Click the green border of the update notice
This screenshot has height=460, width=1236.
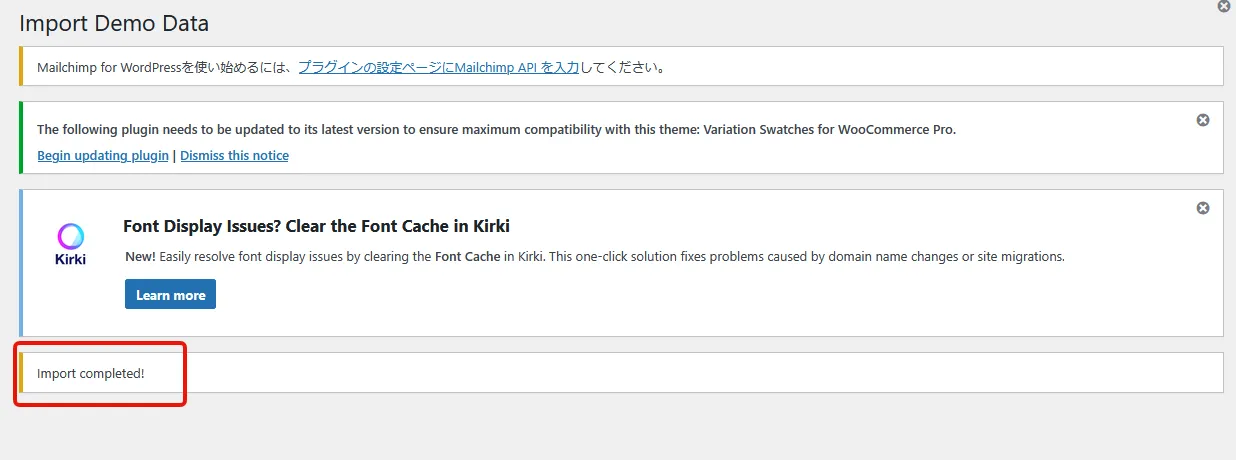[x=21, y=137]
